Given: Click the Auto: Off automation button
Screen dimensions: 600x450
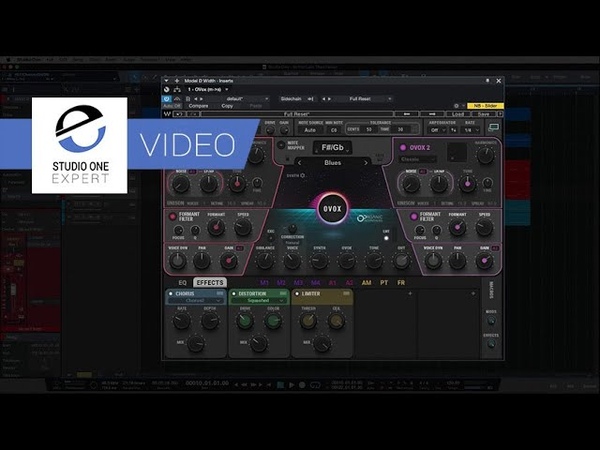Looking at the screenshot, I should [x=172, y=106].
